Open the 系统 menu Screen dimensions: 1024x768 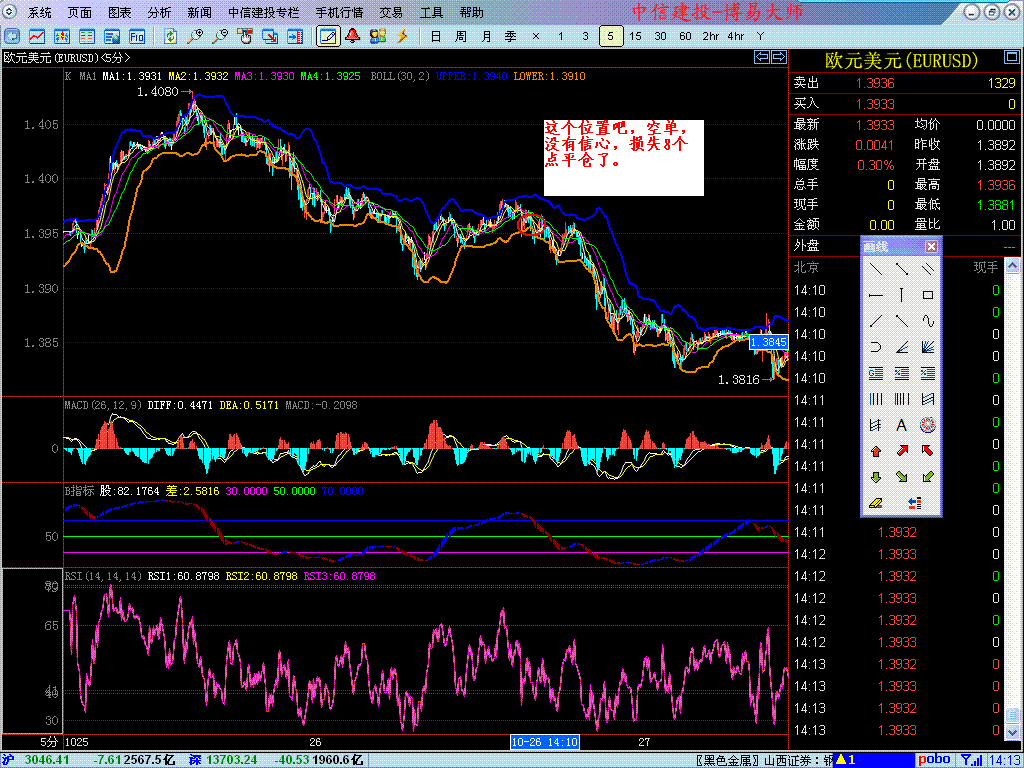coord(40,12)
